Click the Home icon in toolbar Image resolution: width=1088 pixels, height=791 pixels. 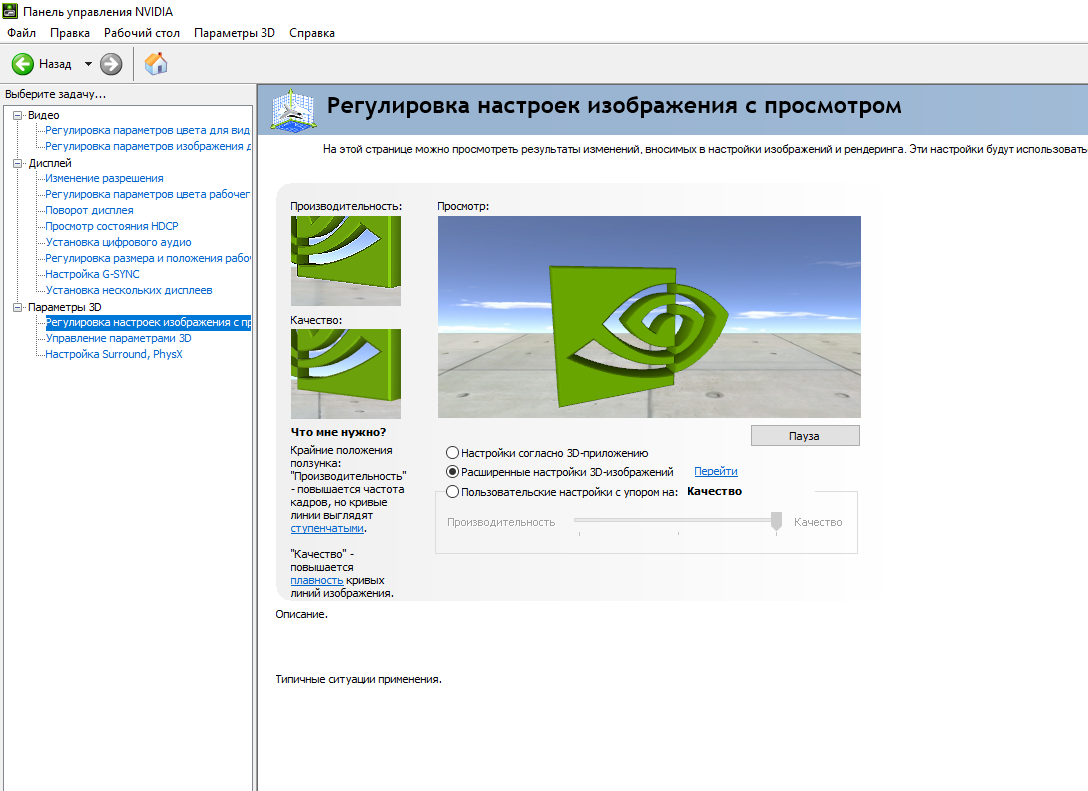(156, 64)
